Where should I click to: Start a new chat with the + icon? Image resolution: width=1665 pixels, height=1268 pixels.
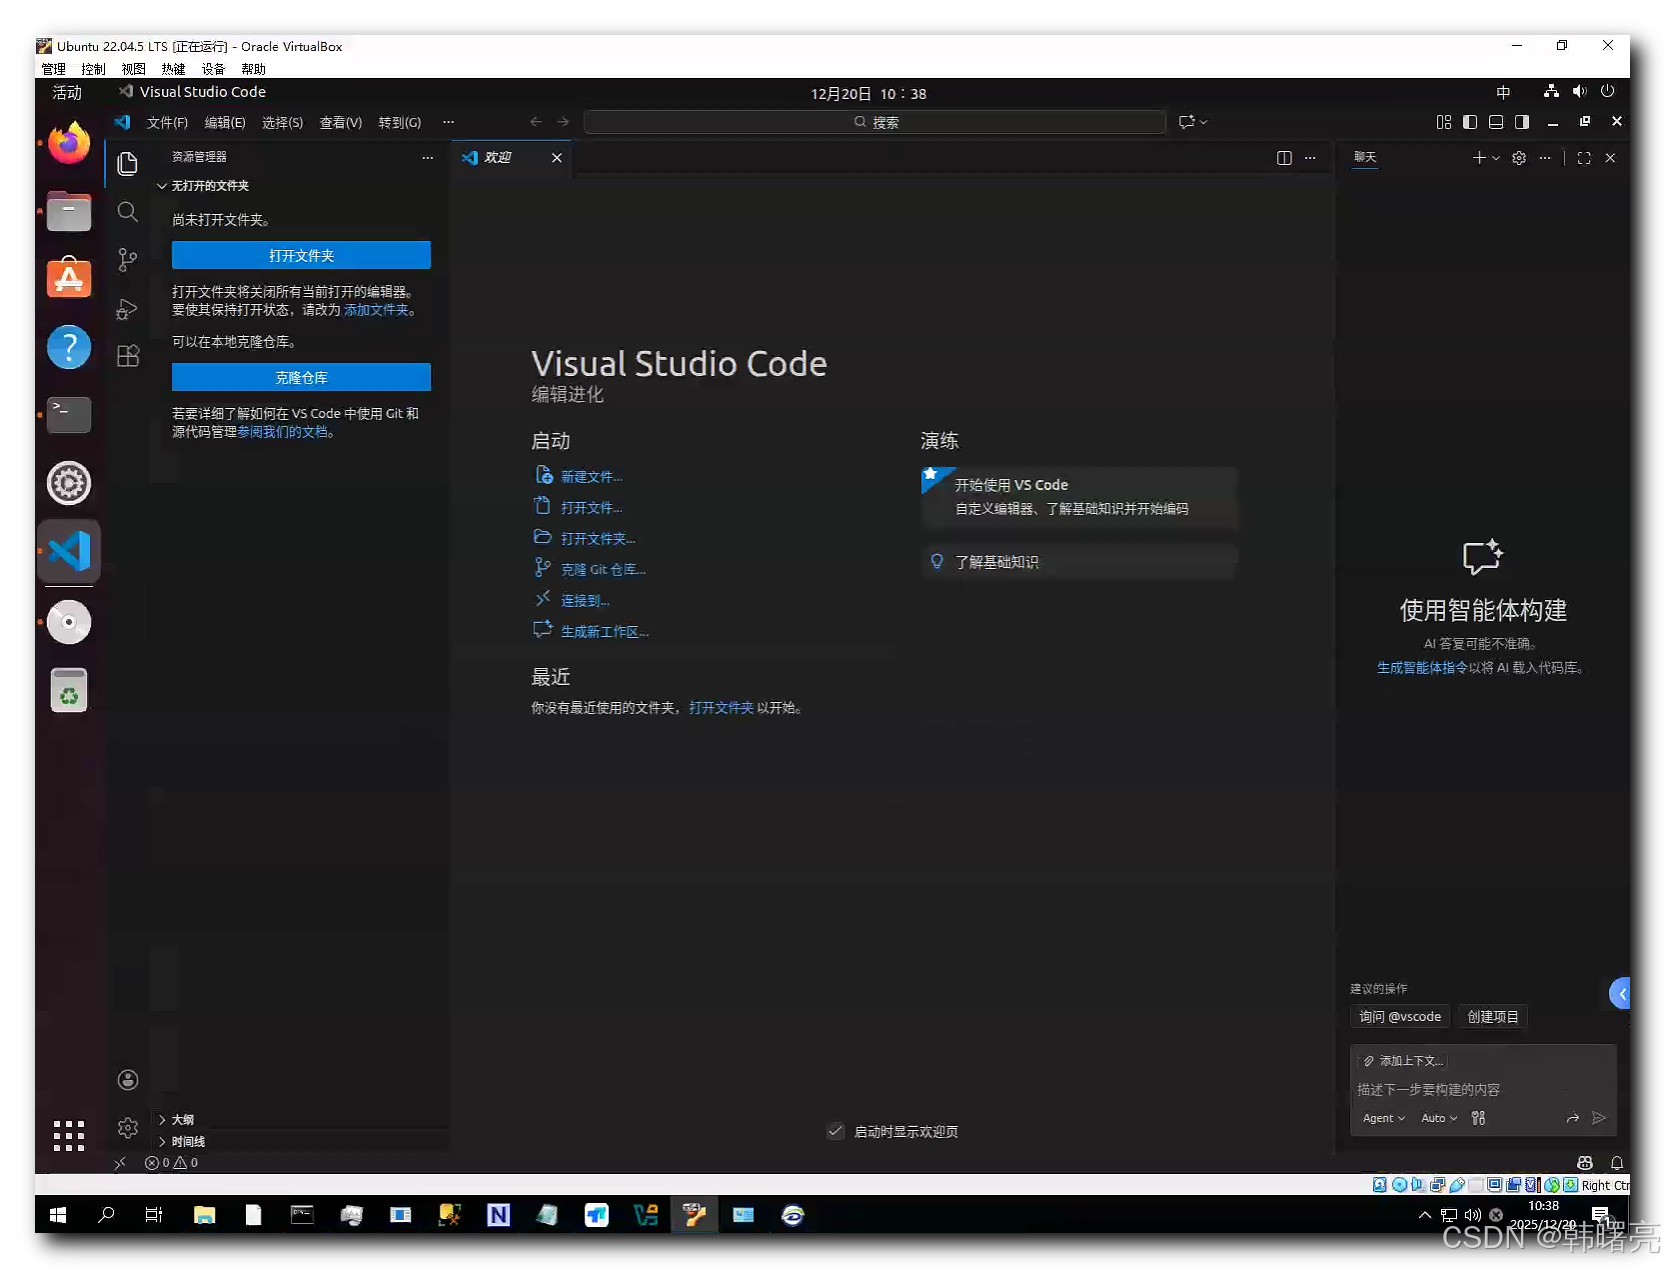(1477, 157)
